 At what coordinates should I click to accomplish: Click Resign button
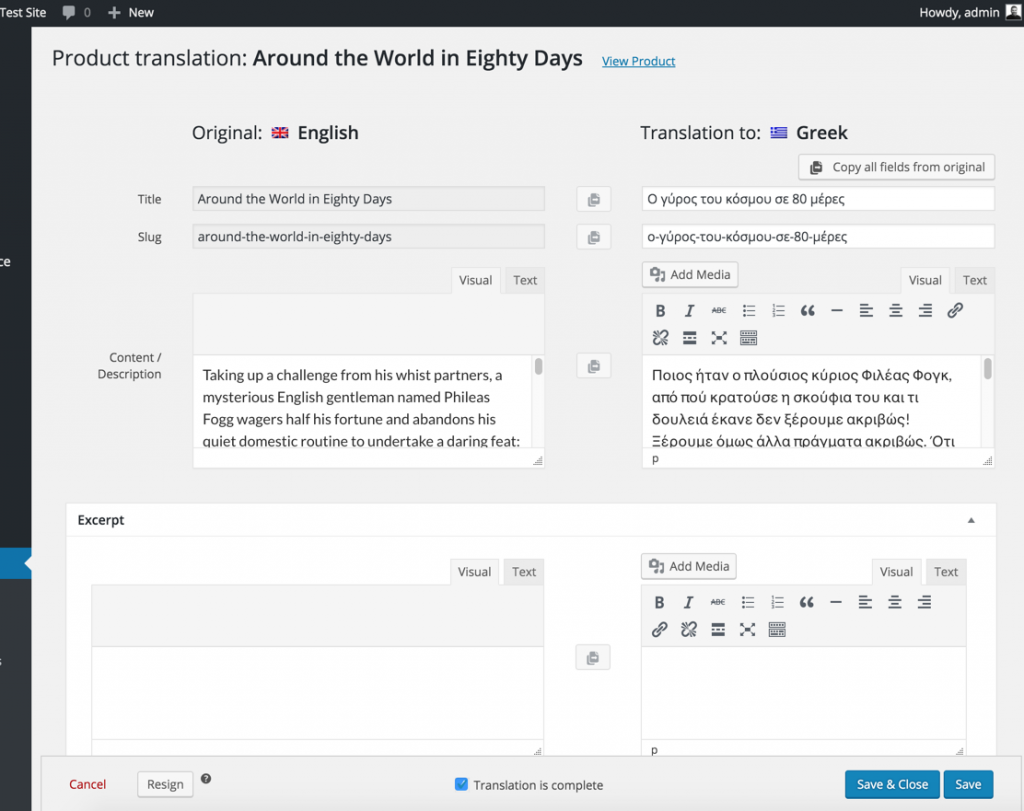165,784
